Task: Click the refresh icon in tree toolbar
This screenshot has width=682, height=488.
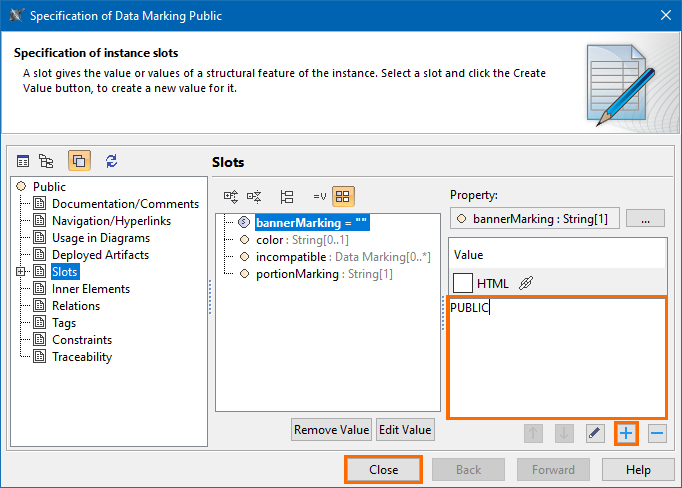Action: (111, 161)
